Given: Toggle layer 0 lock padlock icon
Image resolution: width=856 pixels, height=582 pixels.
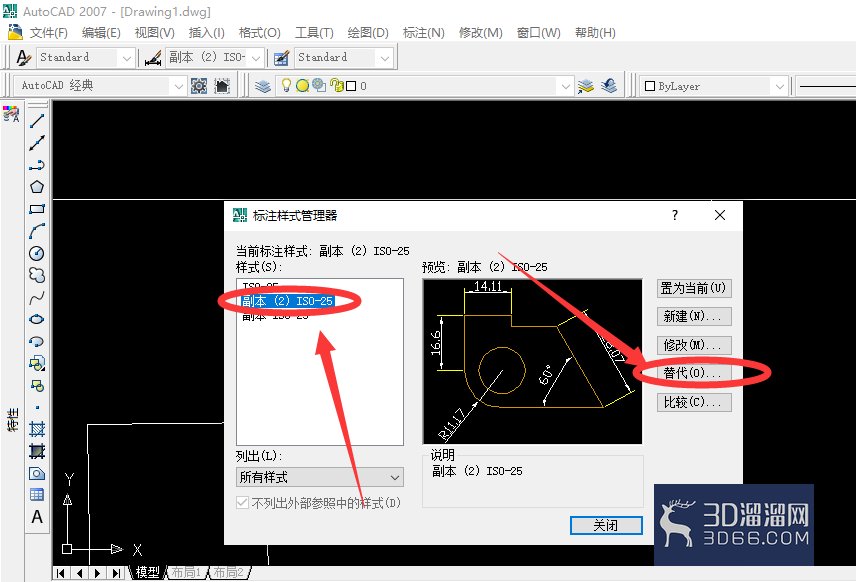Looking at the screenshot, I should 337,86.
